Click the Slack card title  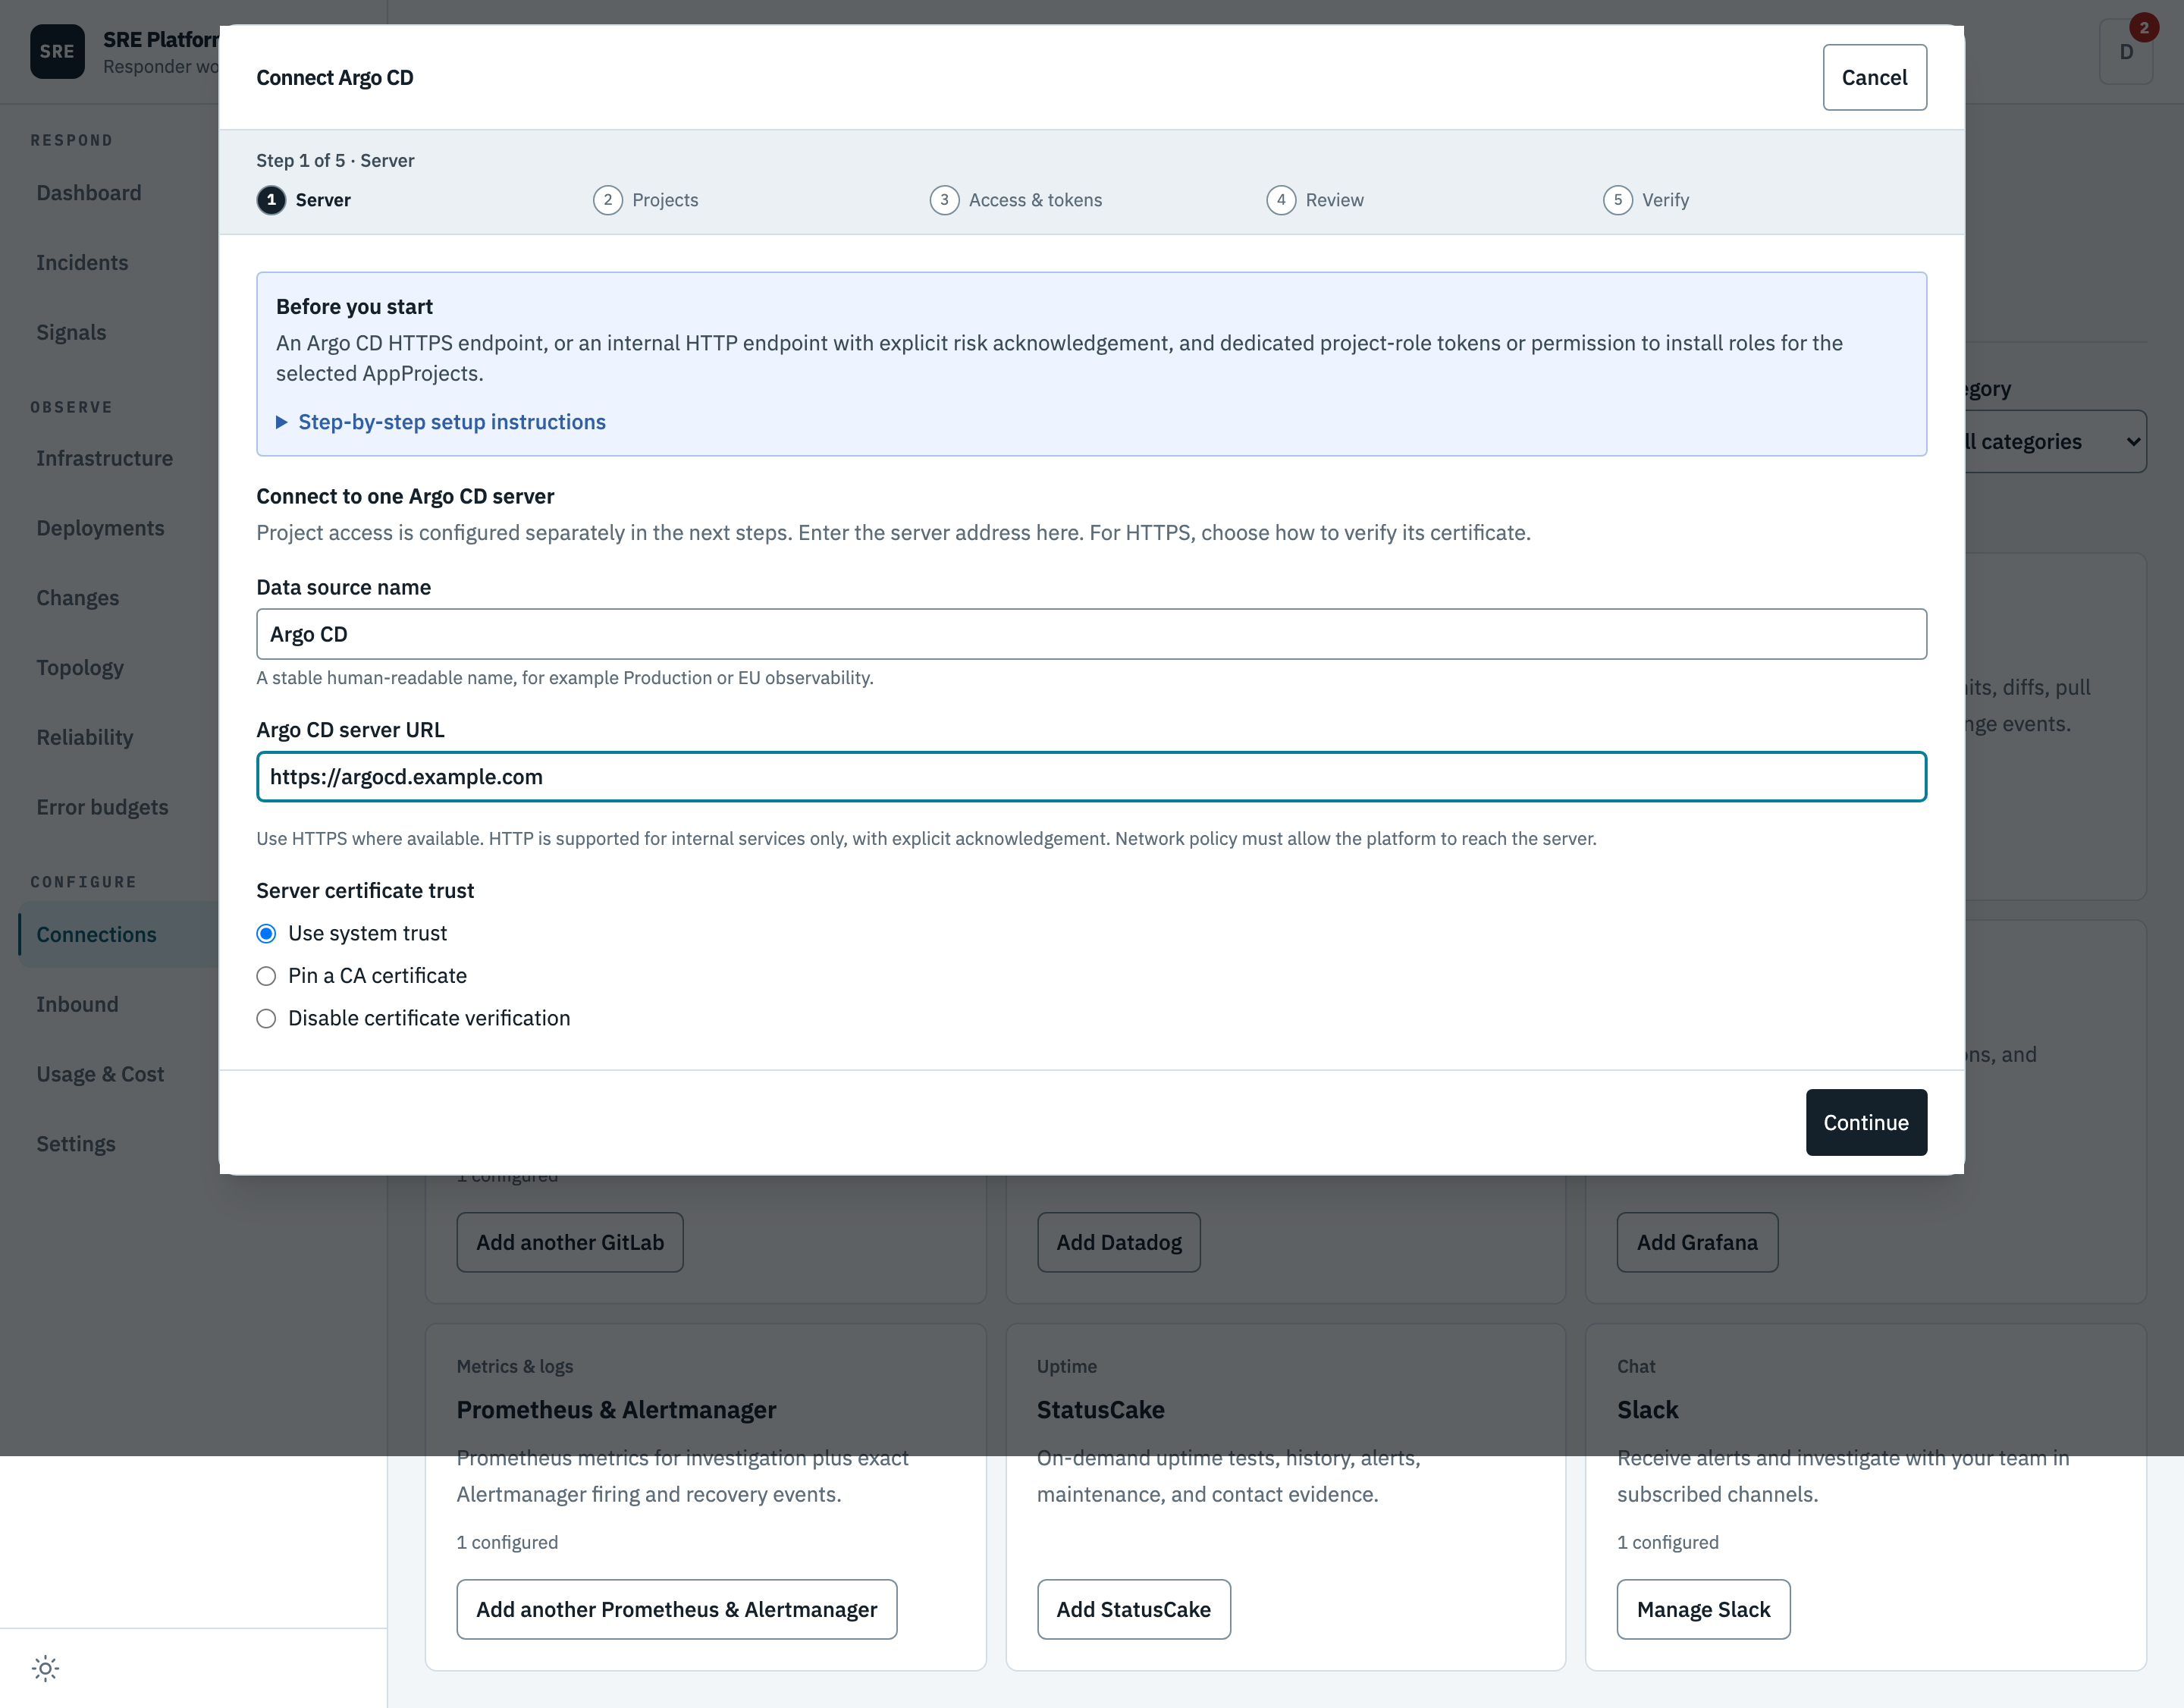pyautogui.click(x=1647, y=1410)
